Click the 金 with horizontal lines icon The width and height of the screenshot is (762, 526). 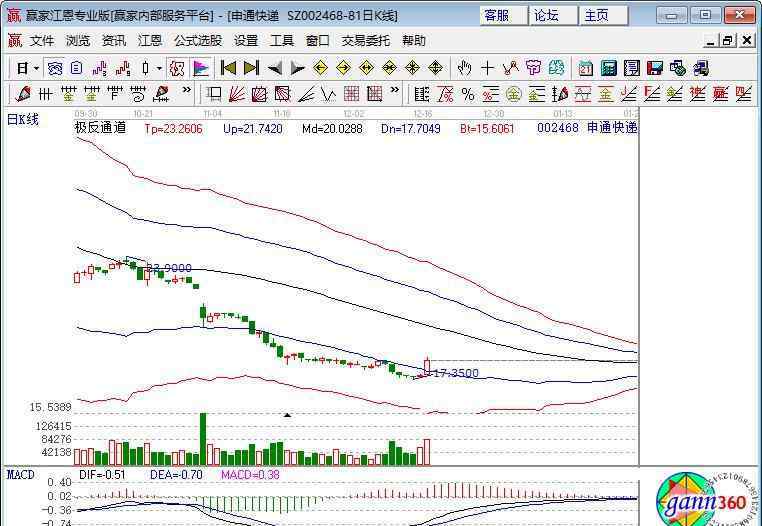pyautogui.click(x=537, y=94)
